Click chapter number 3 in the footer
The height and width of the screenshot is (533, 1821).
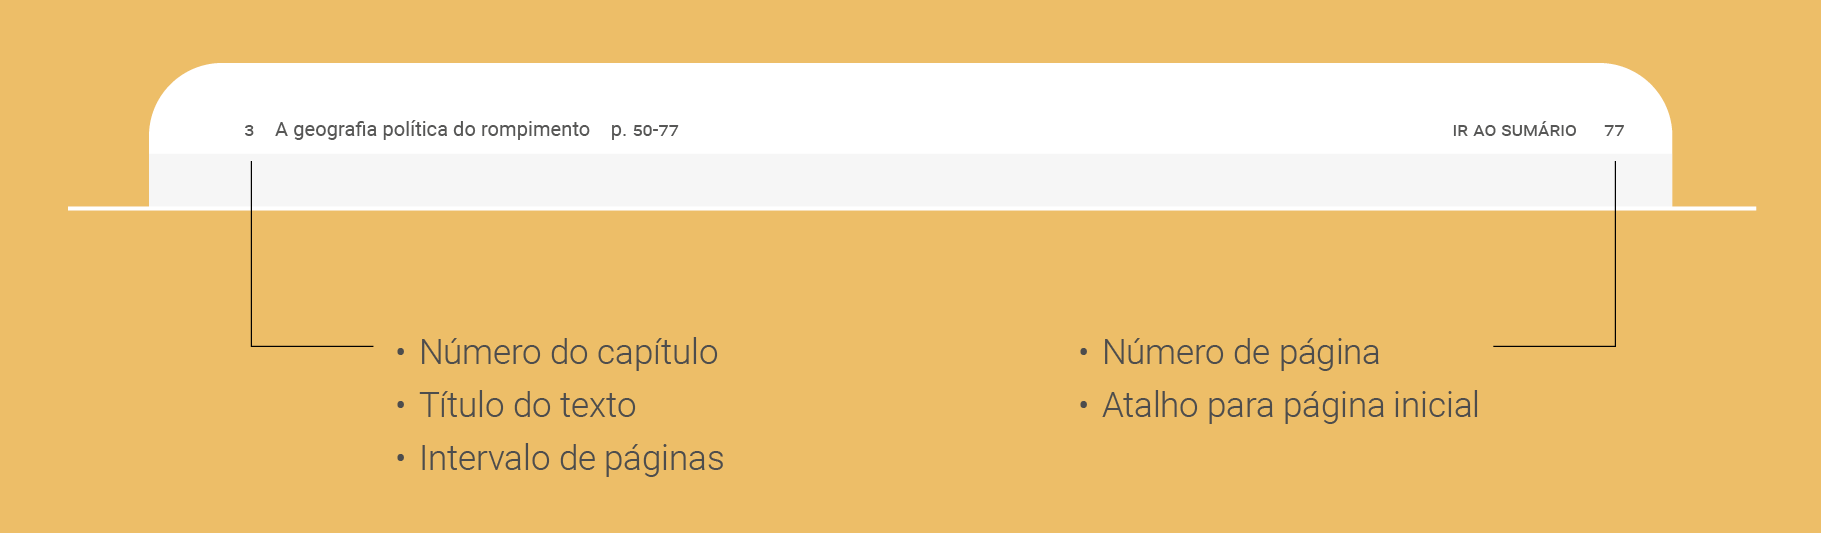(249, 131)
